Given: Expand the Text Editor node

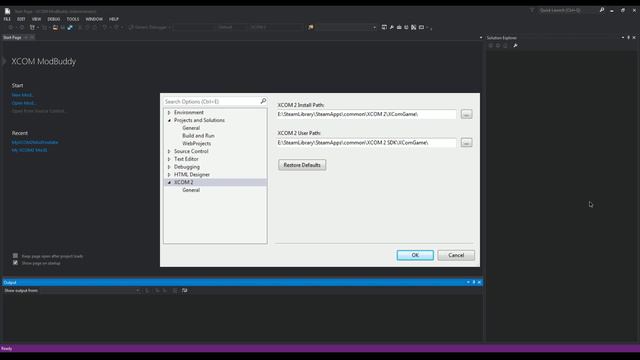Looking at the screenshot, I should (x=169, y=159).
